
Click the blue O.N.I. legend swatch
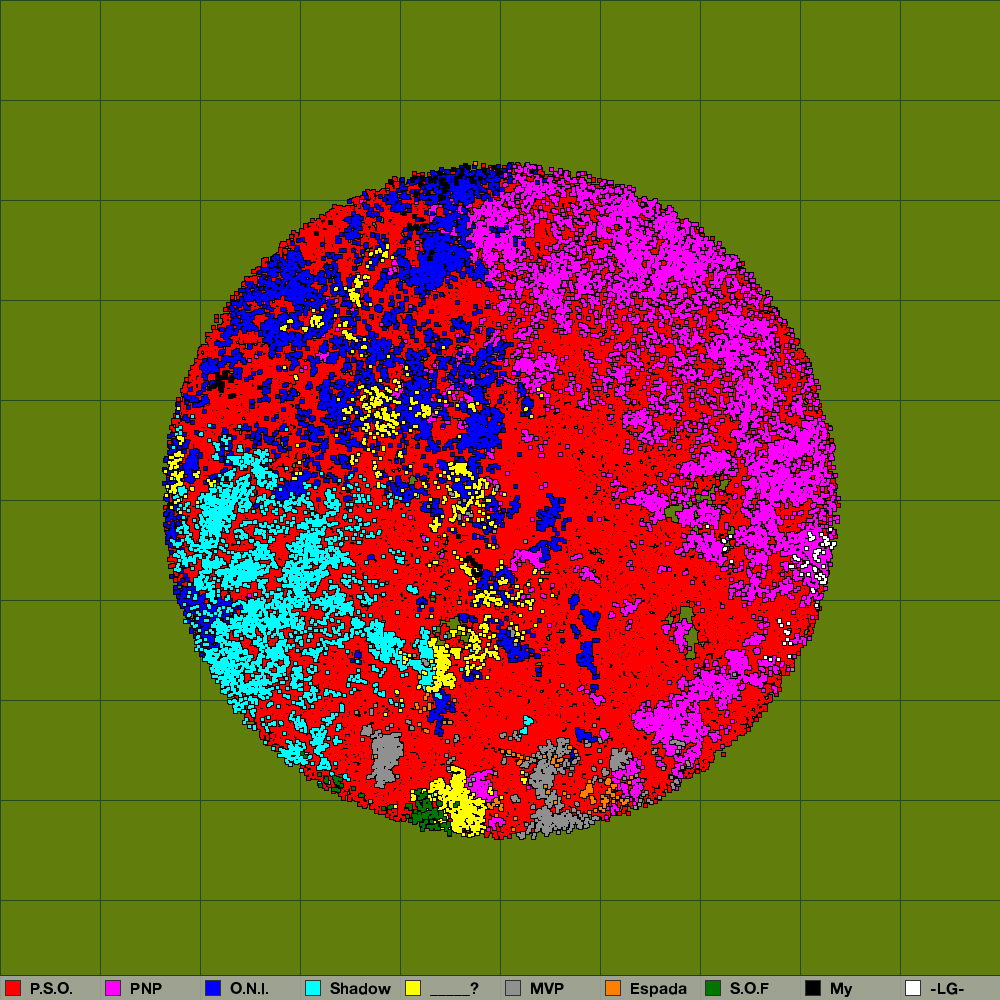[213, 988]
